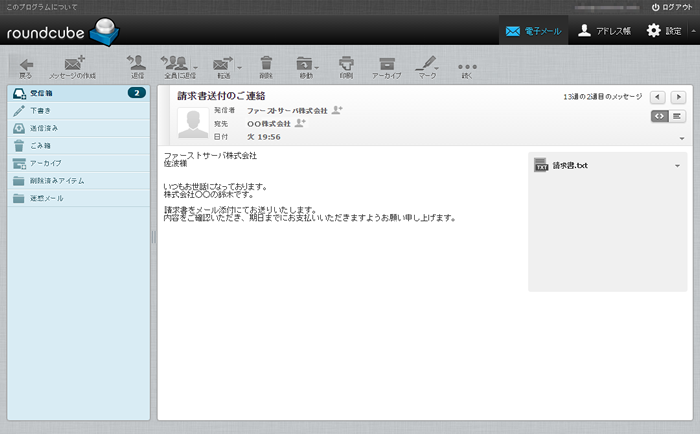700x434 pixels.
Task: Open the Address Book (アドレス帳) tab
Action: 604,30
